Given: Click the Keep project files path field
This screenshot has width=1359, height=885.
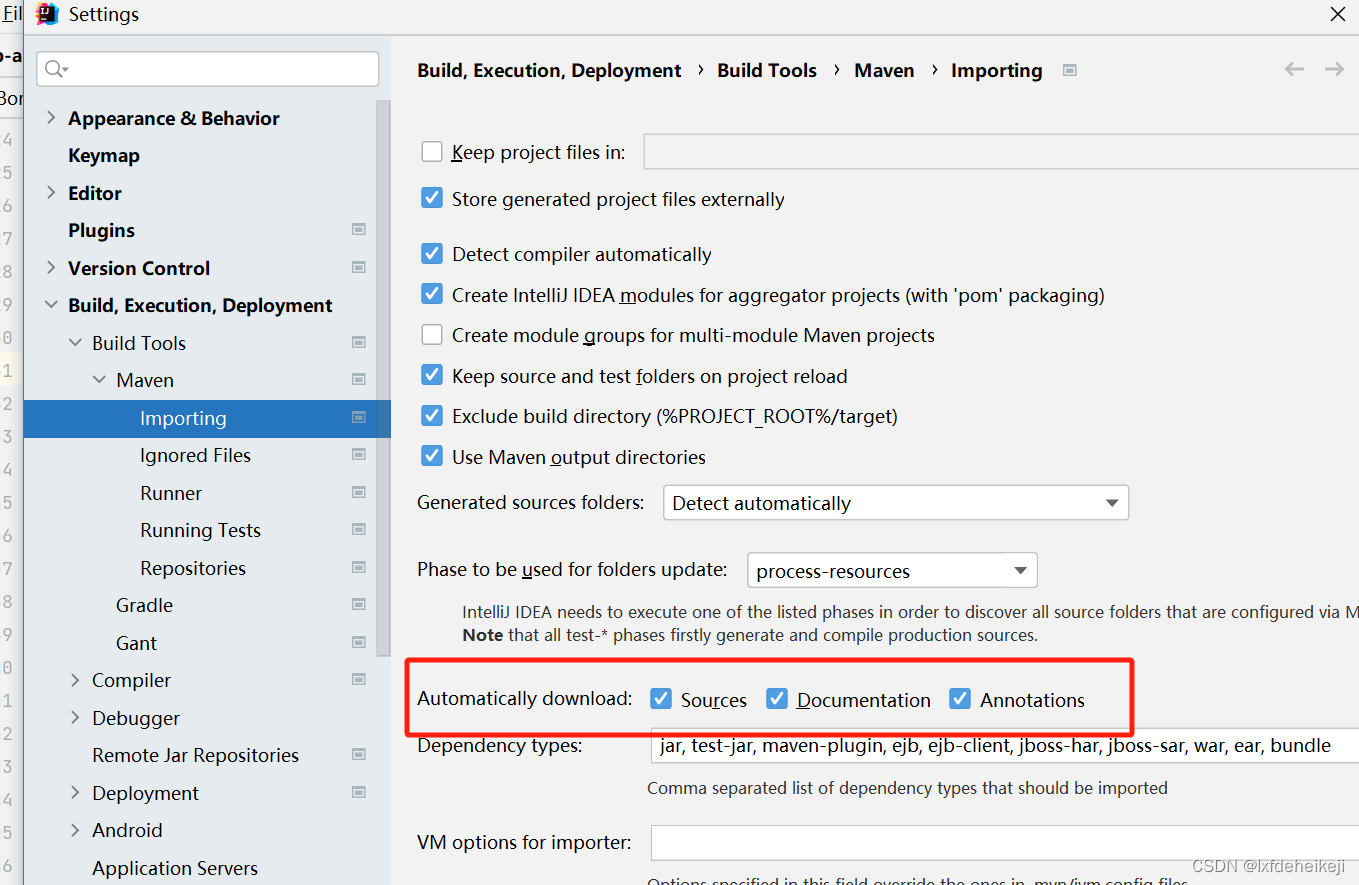Looking at the screenshot, I should tap(1001, 152).
